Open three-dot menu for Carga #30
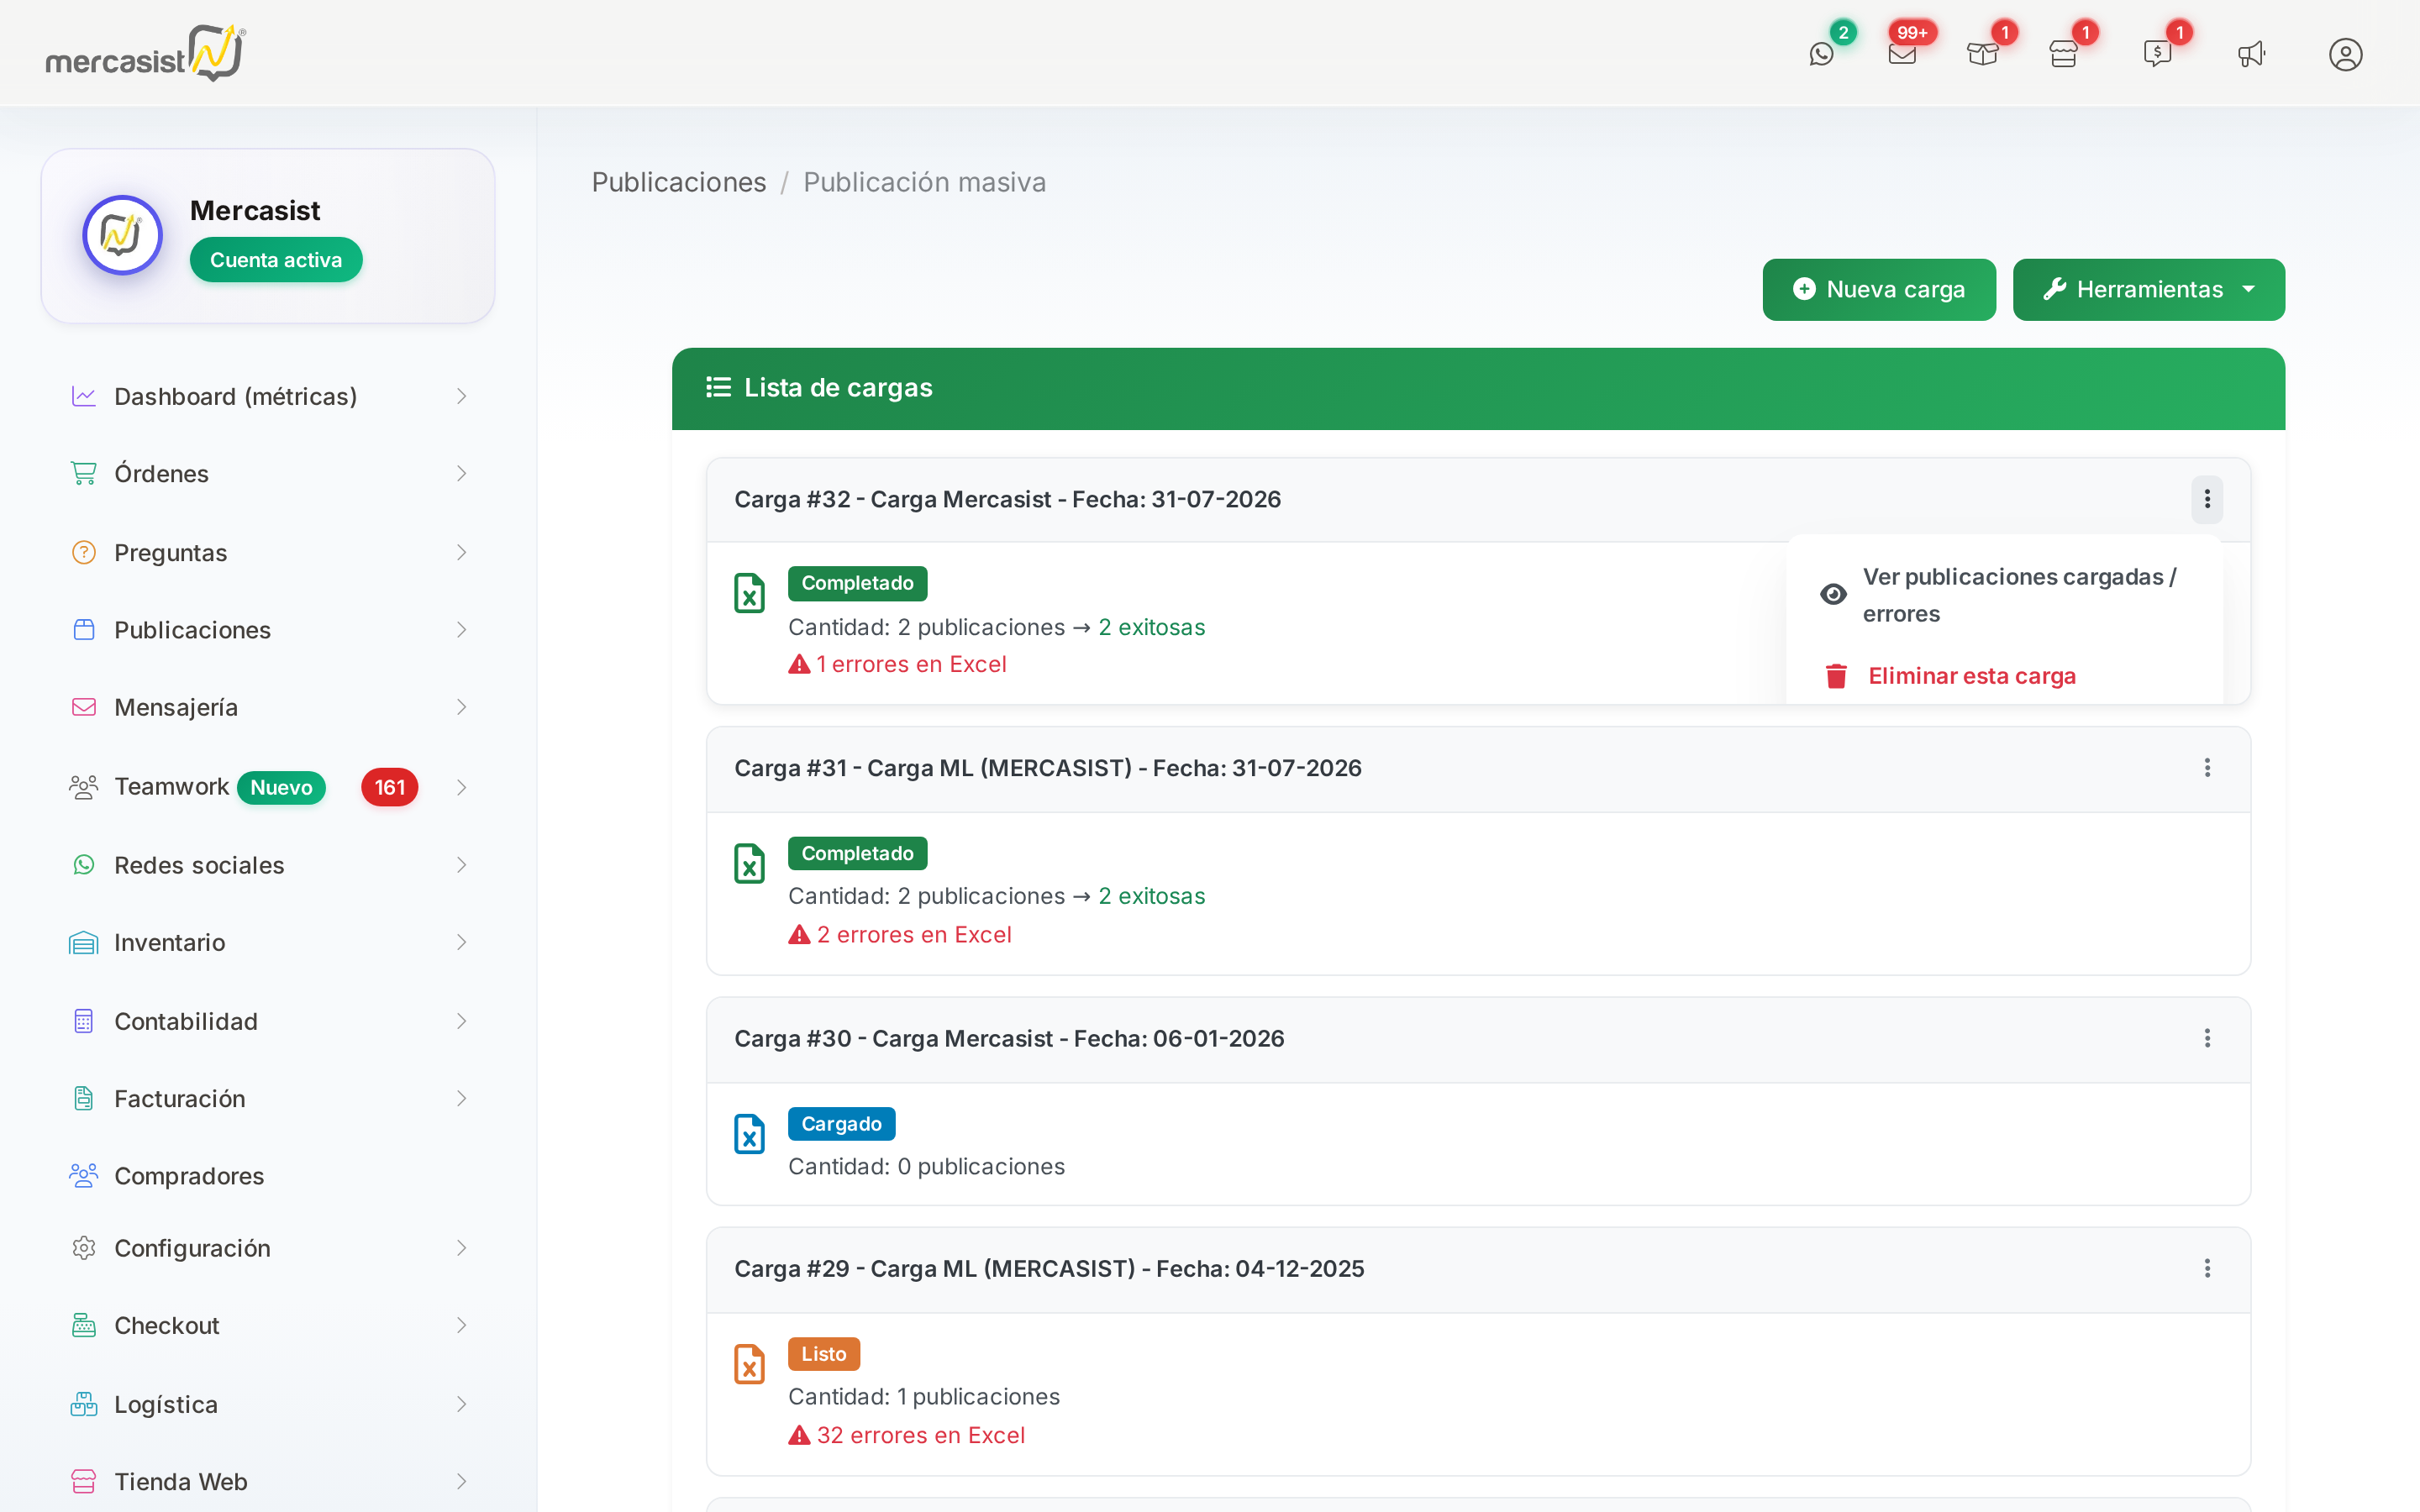This screenshot has height=1512, width=2420. pos(2207,1038)
